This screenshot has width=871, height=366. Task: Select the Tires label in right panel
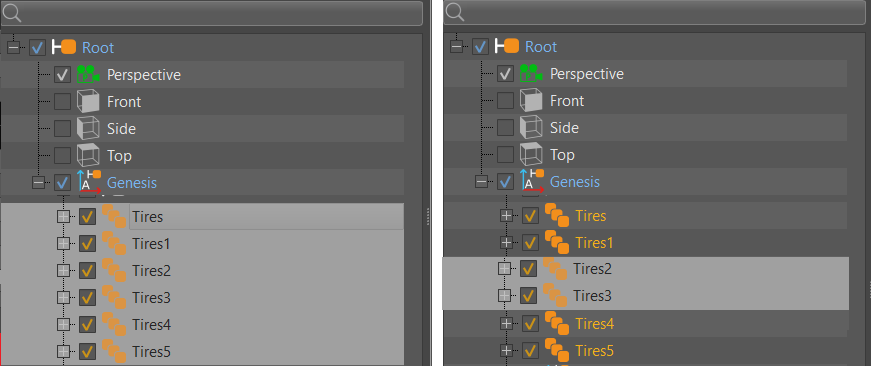(x=590, y=215)
